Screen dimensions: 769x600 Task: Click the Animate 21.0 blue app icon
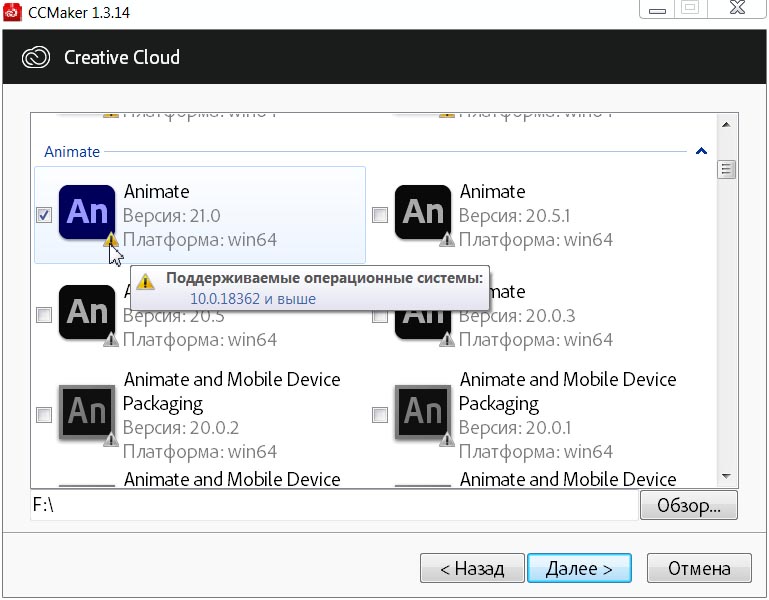tap(87, 212)
